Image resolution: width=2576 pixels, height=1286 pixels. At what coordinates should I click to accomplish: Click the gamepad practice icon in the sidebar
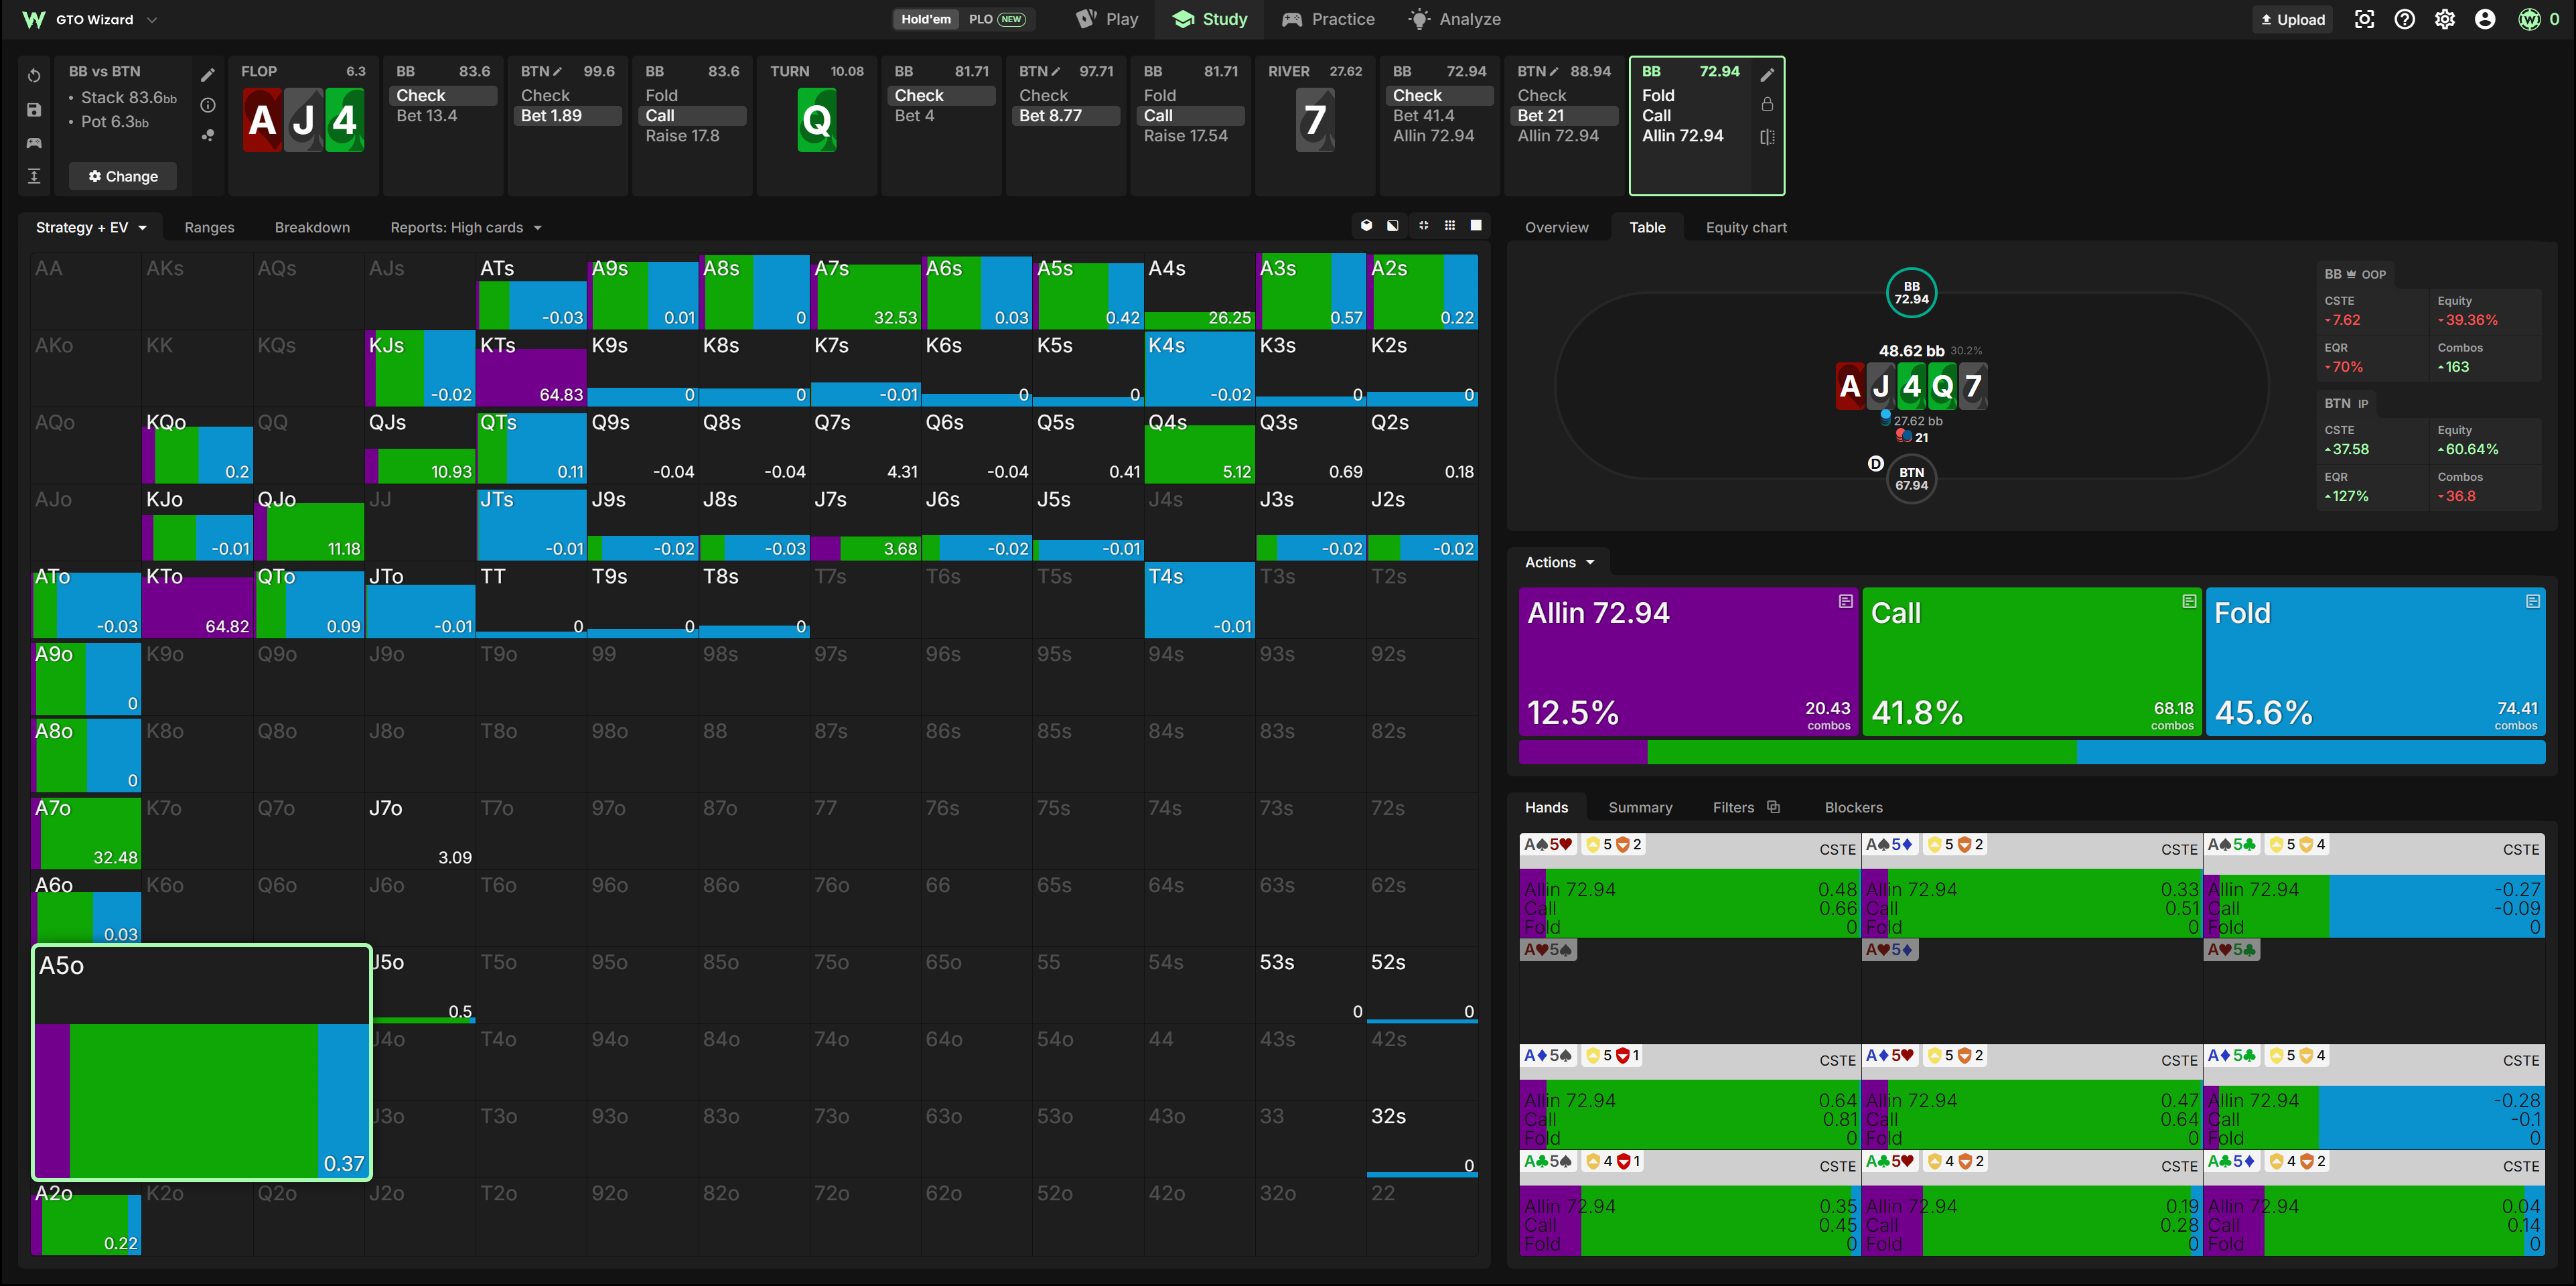pyautogui.click(x=34, y=143)
